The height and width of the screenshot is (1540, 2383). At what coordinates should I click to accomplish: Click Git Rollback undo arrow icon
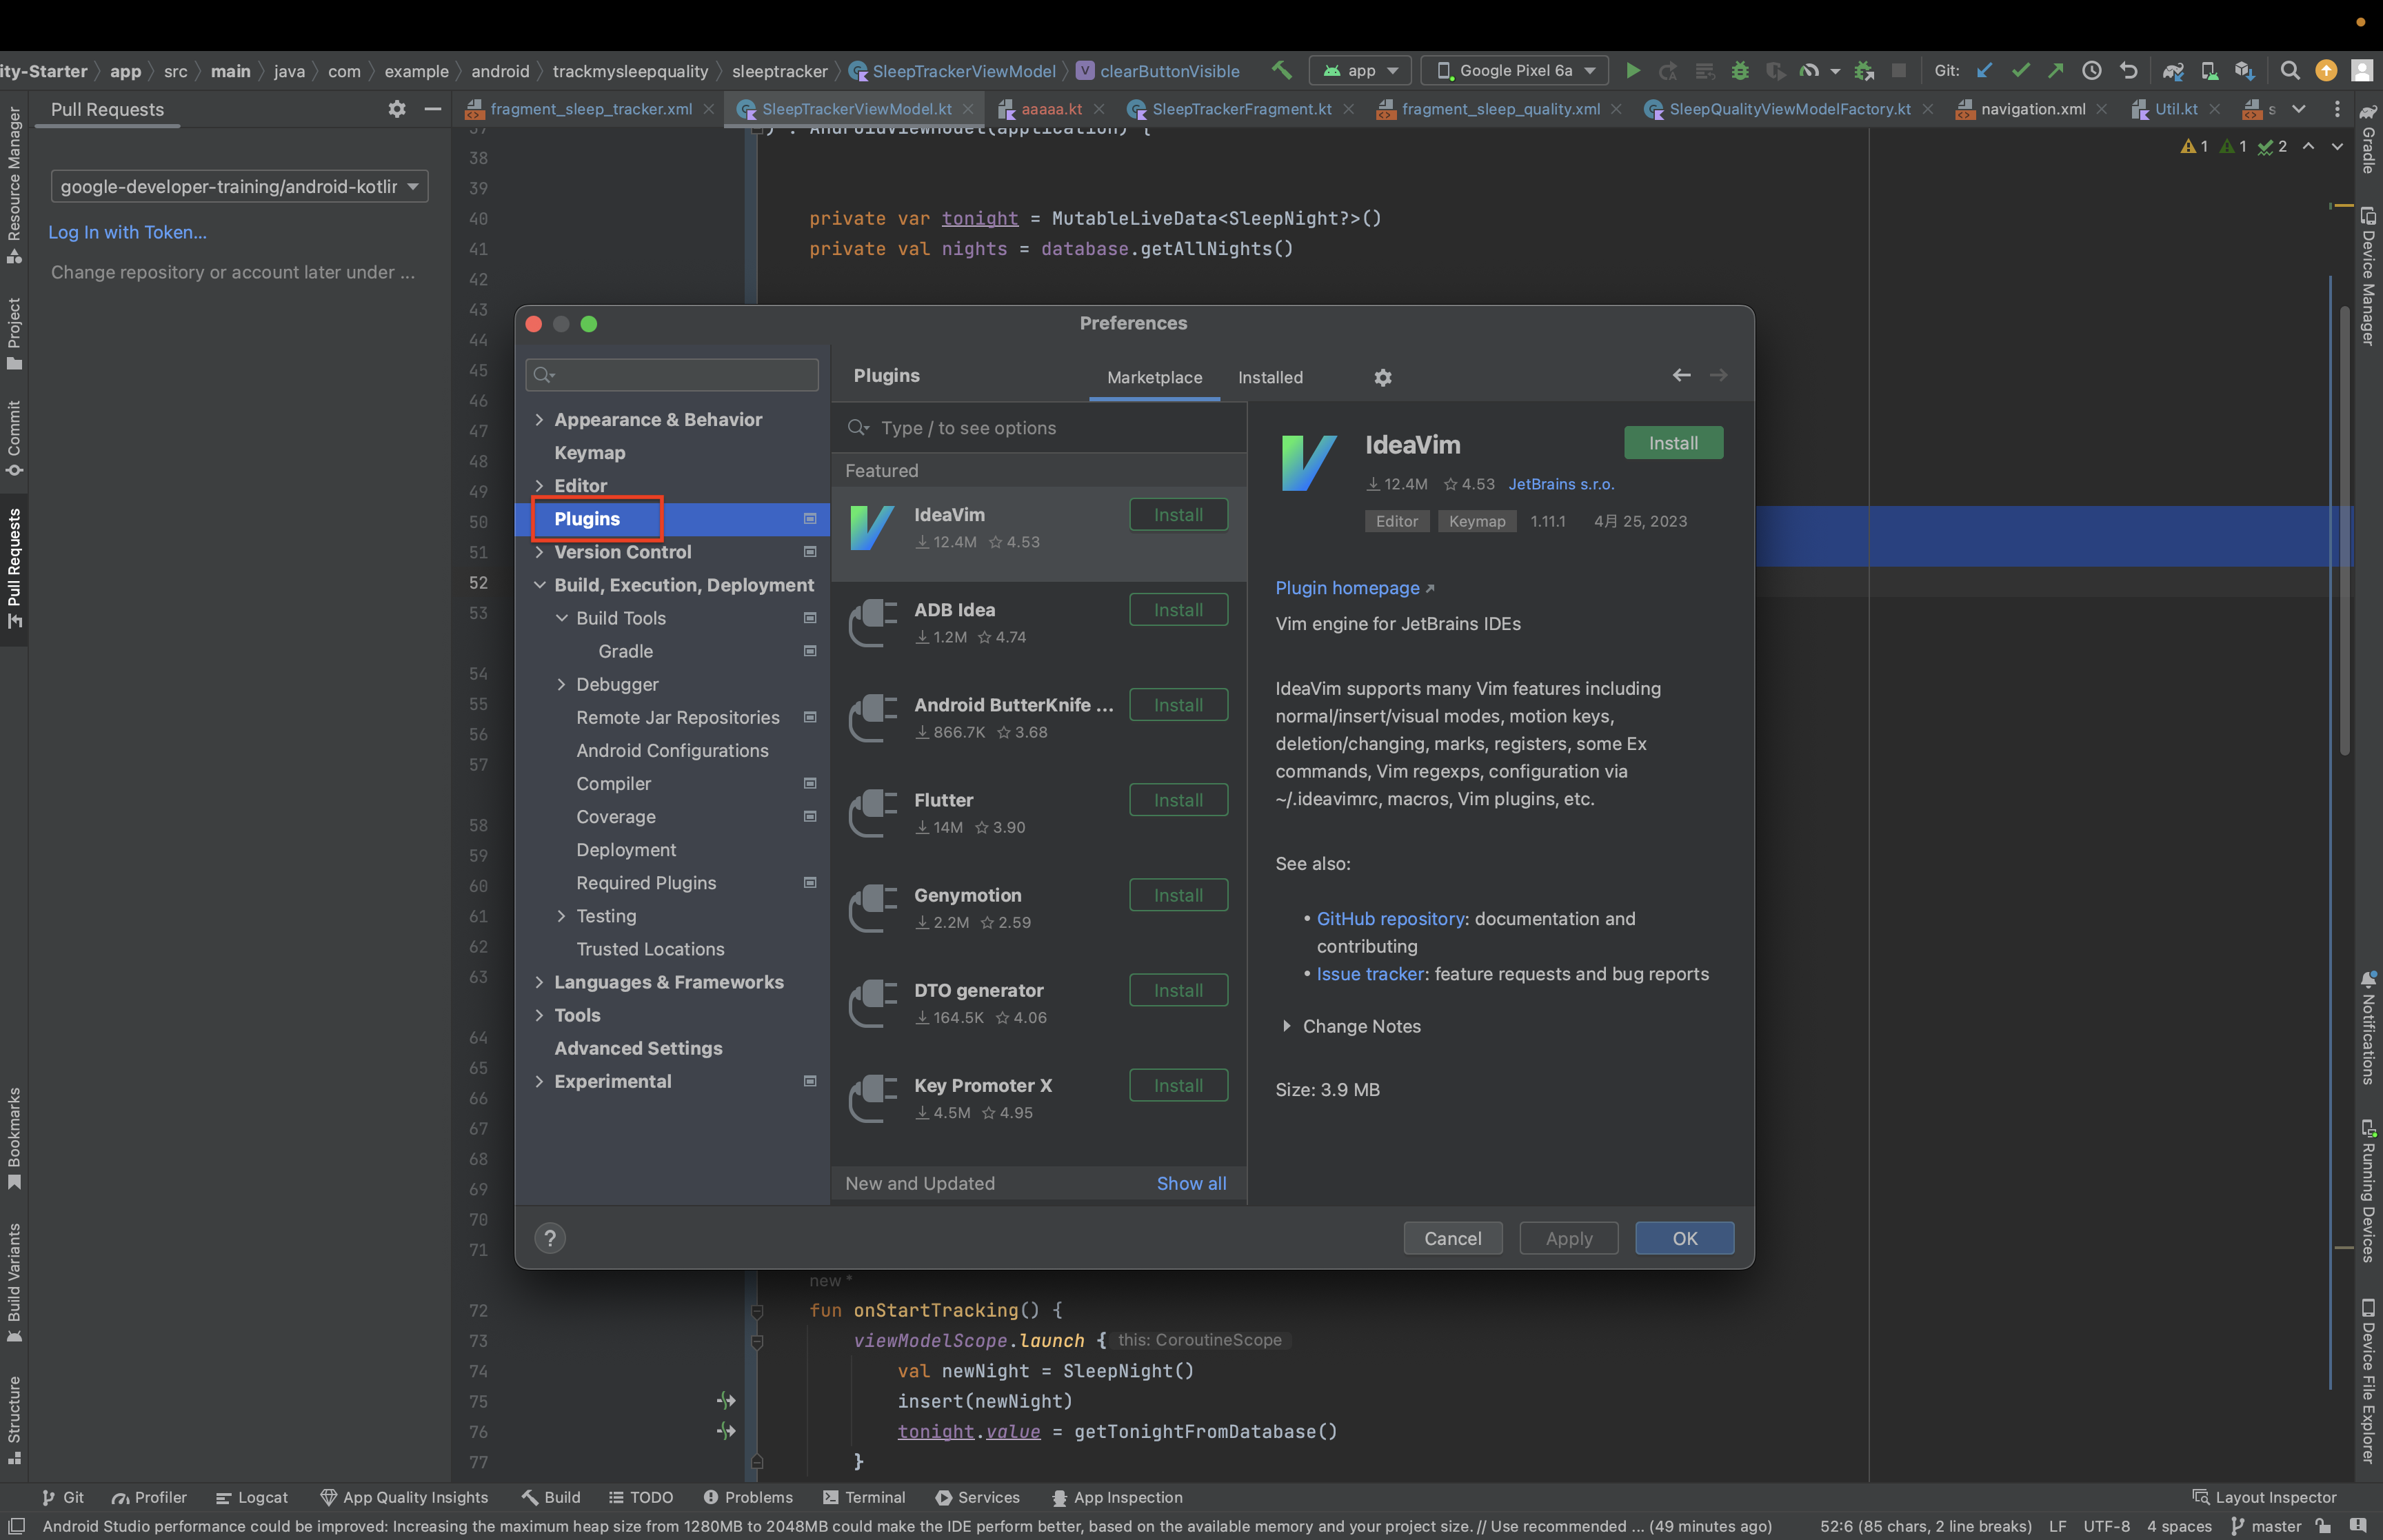coord(2129,70)
